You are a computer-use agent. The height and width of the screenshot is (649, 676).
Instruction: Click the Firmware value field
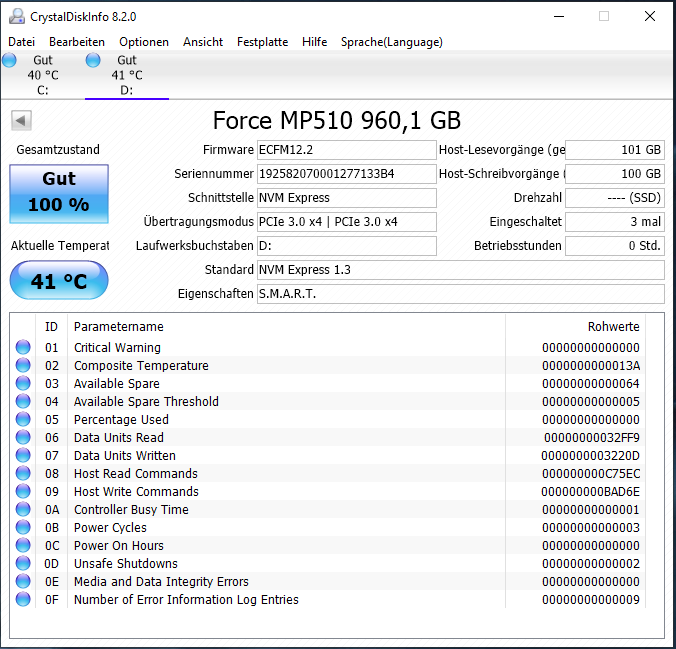[x=346, y=150]
